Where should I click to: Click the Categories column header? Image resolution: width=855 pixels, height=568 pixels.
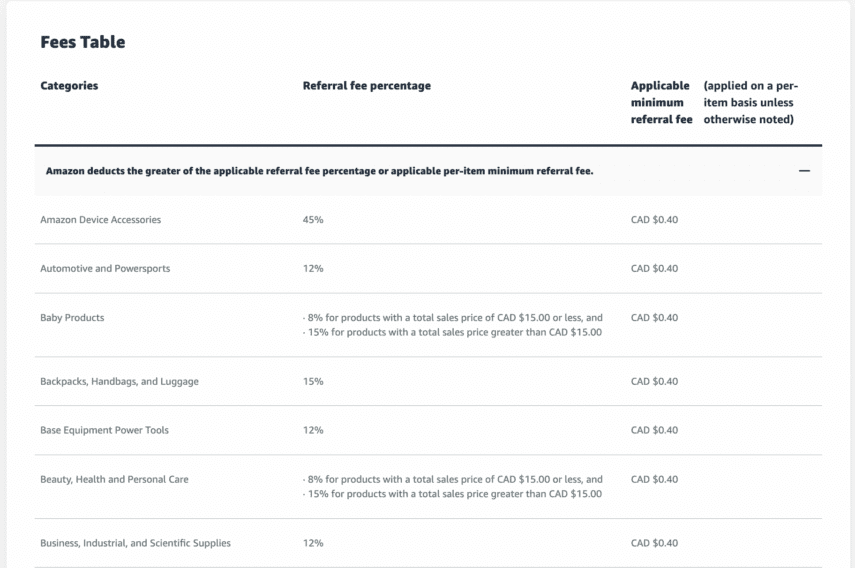coord(69,86)
